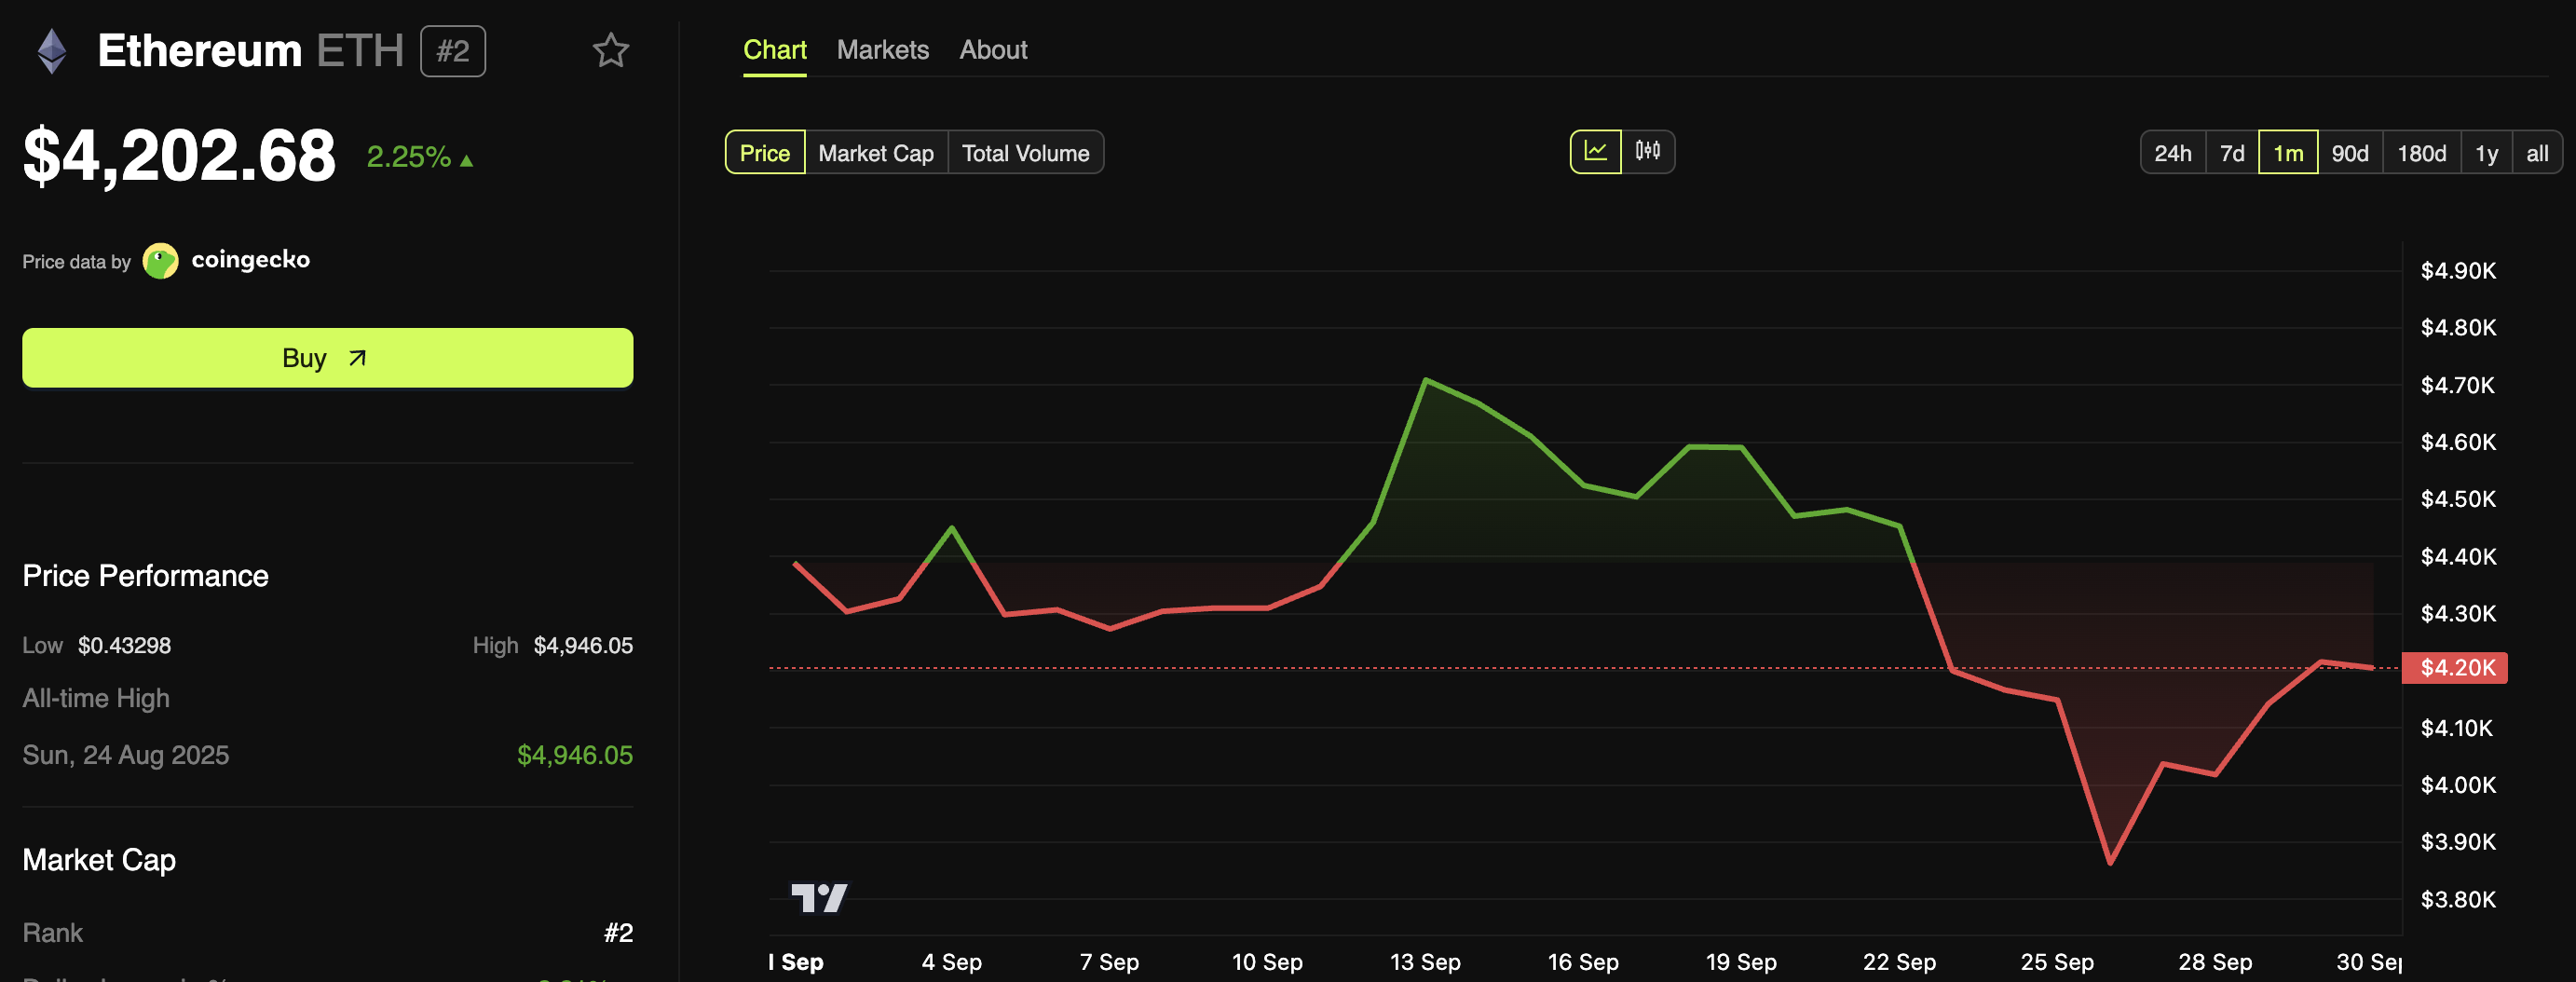Screen dimensions: 2576x982
Task: Favorite Ethereum with the star icon
Action: click(x=610, y=51)
